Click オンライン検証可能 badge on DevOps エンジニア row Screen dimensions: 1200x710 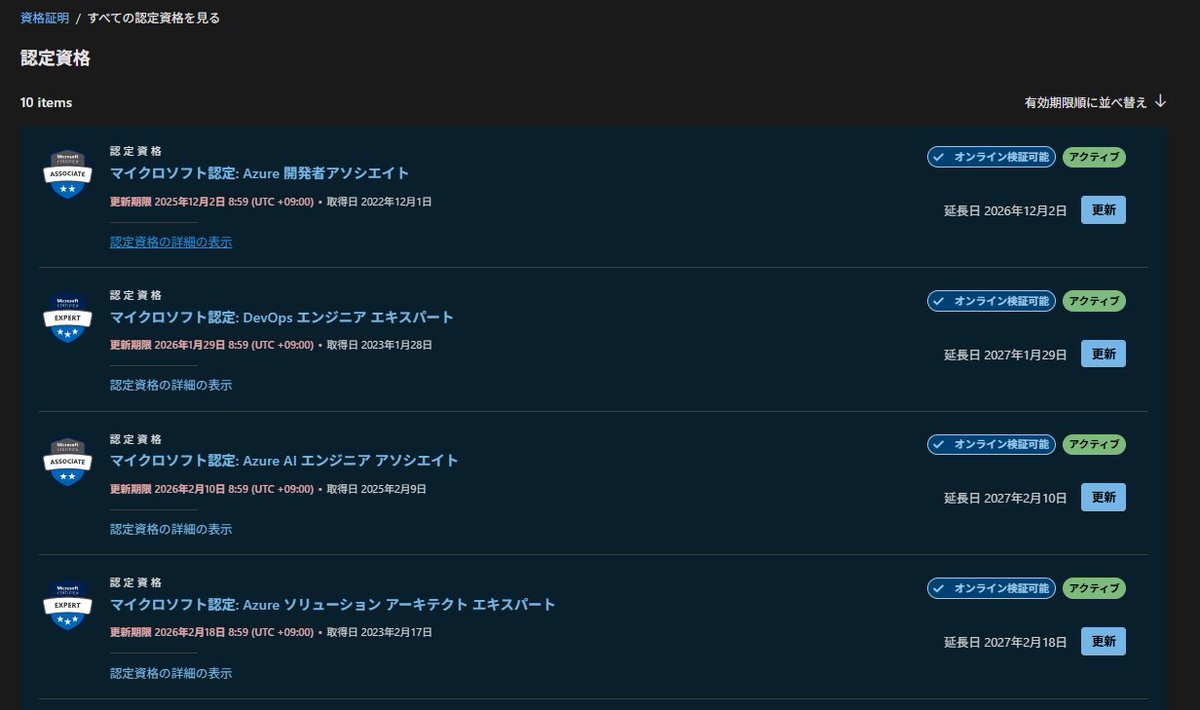pos(991,301)
